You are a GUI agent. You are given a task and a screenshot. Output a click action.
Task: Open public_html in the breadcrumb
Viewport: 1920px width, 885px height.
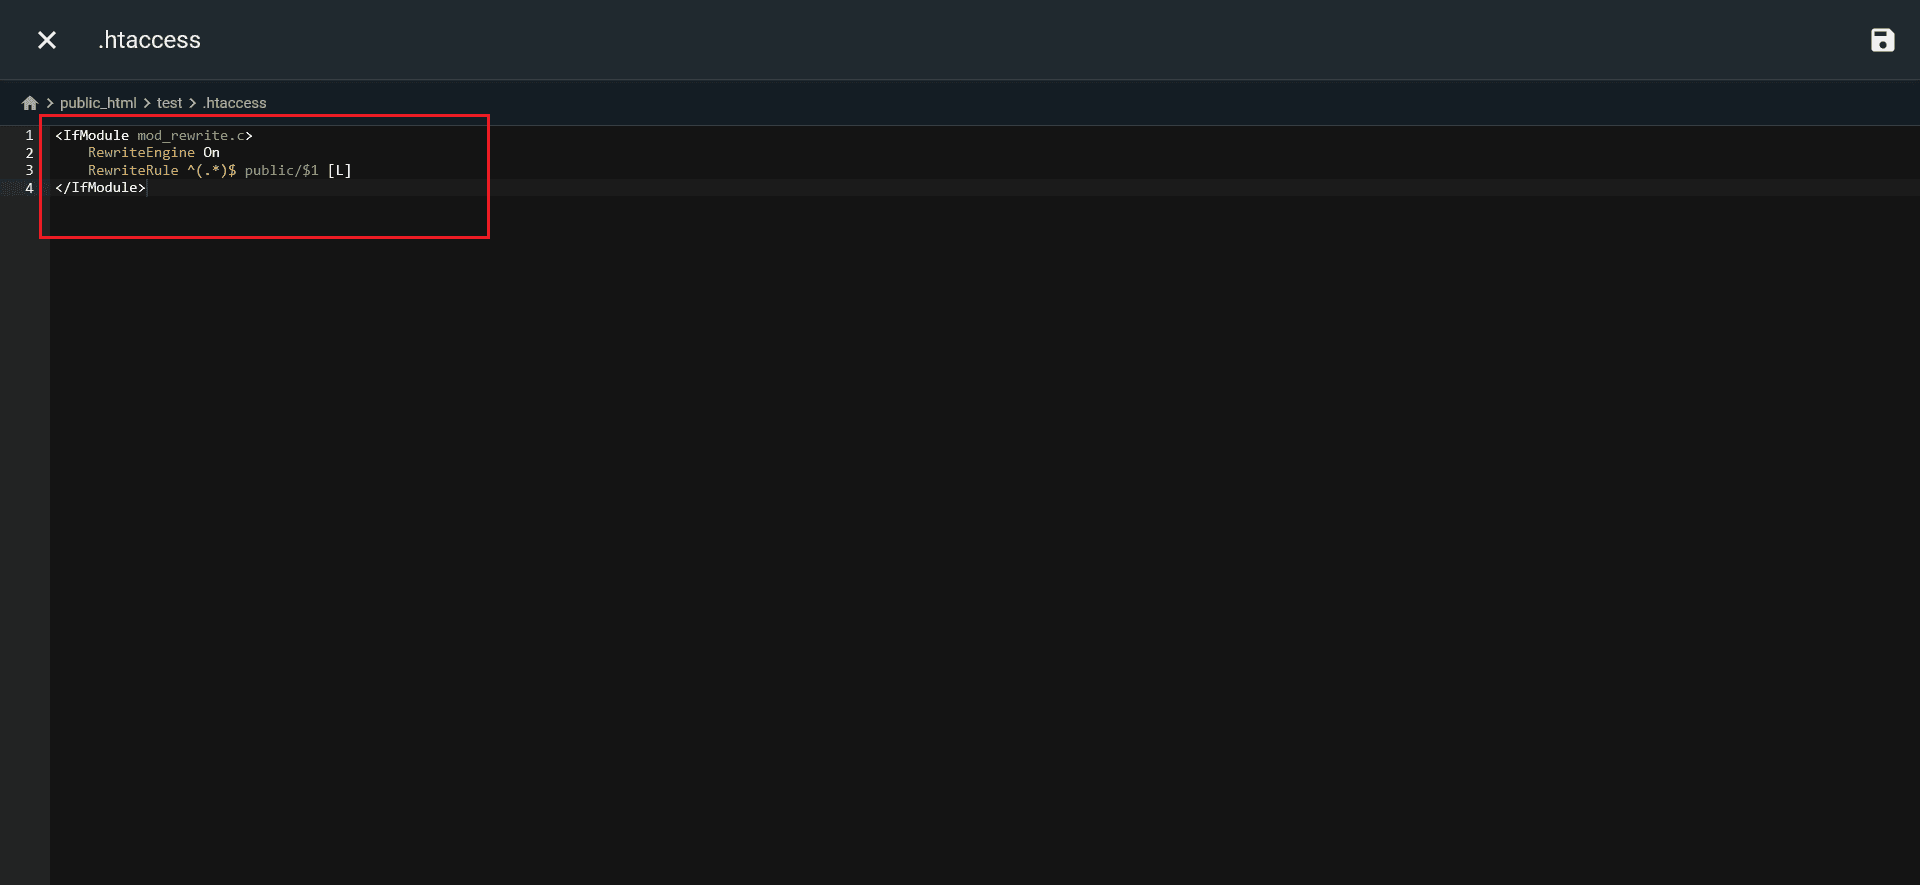(98, 103)
